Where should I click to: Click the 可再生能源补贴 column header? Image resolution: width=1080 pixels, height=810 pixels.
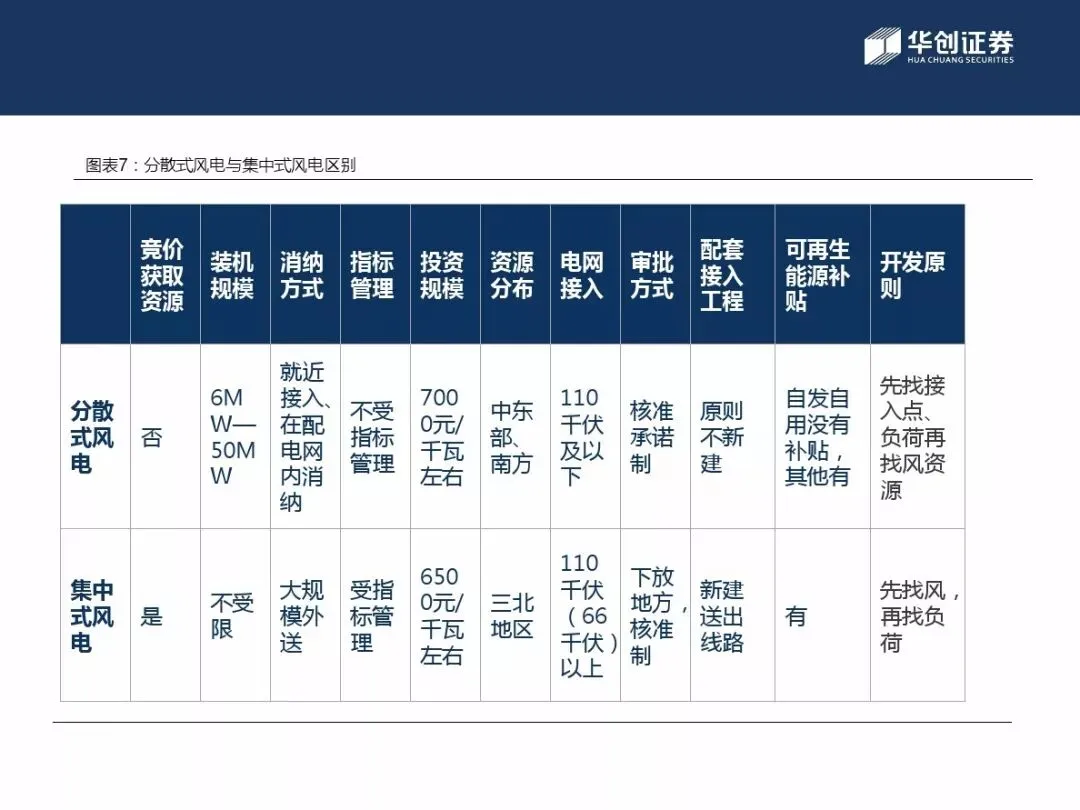click(x=823, y=274)
